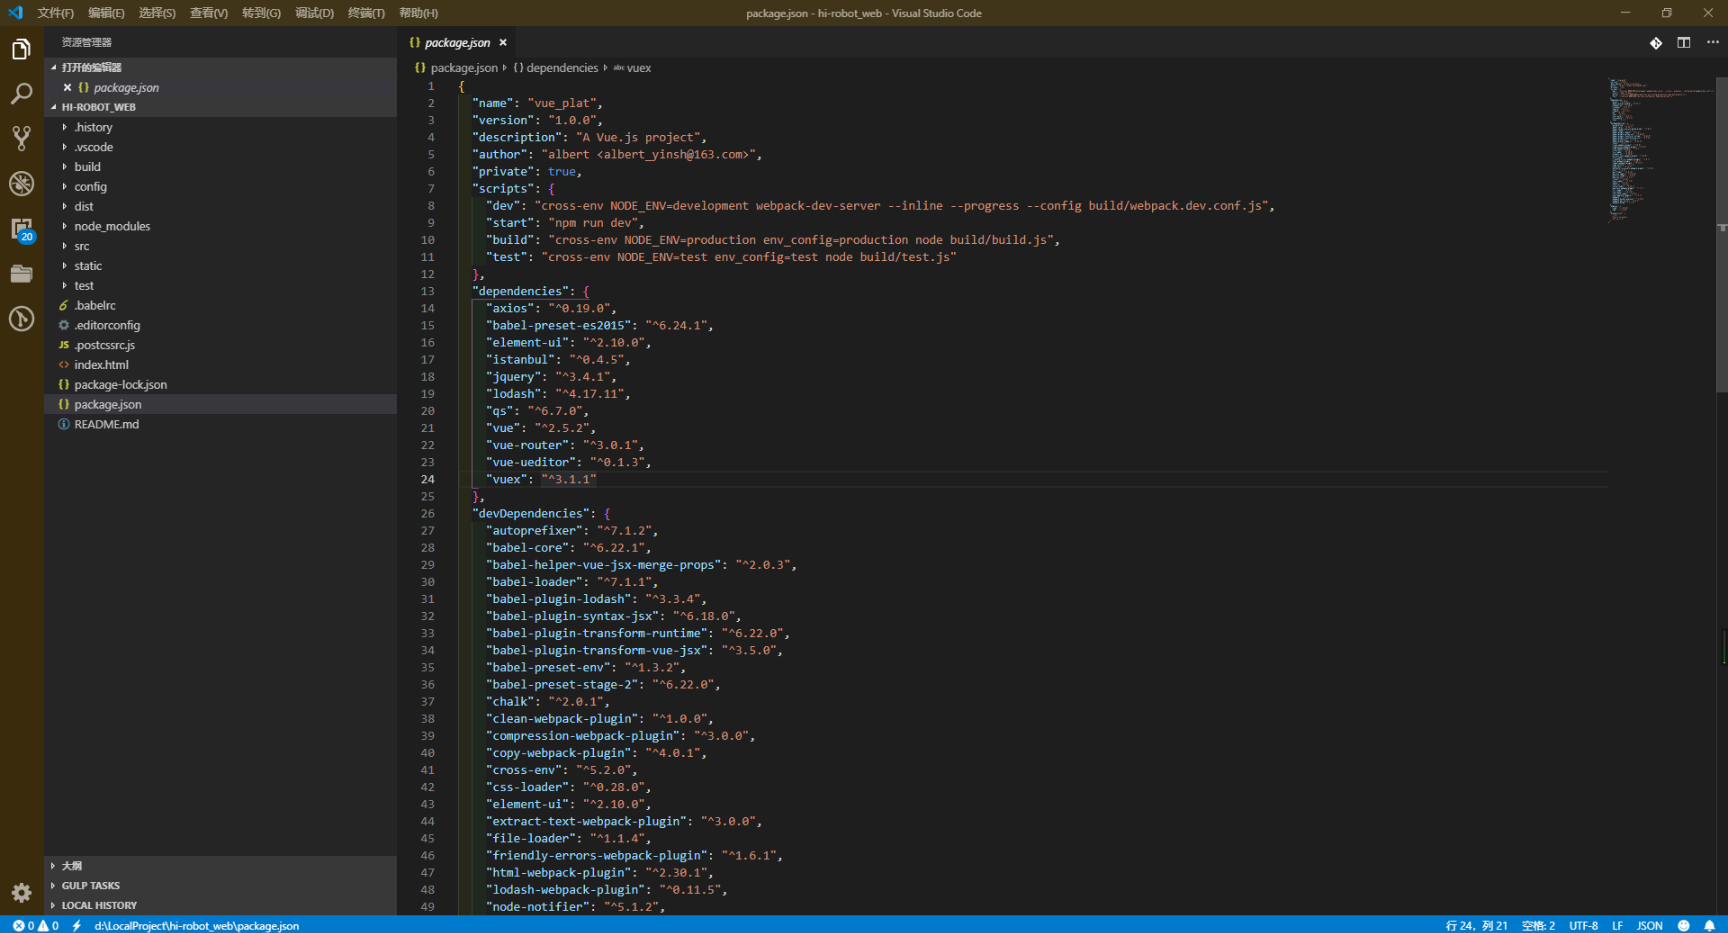Change file encoding UTF-8

tap(1583, 926)
